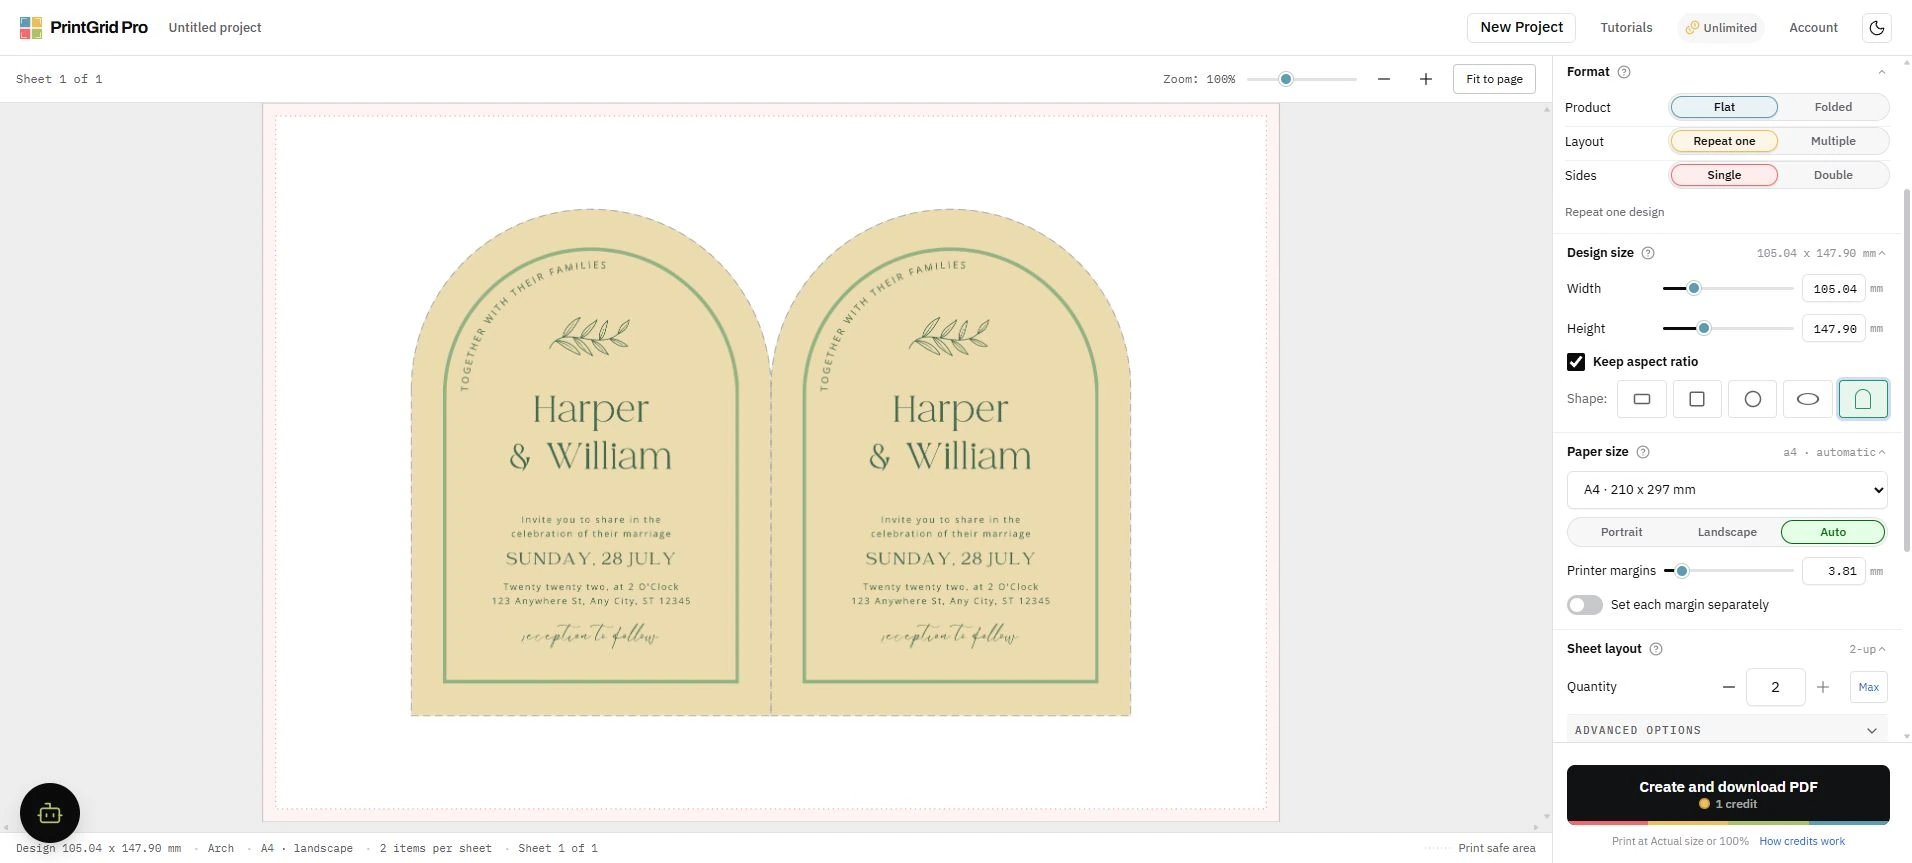This screenshot has width=1912, height=863.
Task: Click 'Print safe area' legend text
Action: [1497, 848]
